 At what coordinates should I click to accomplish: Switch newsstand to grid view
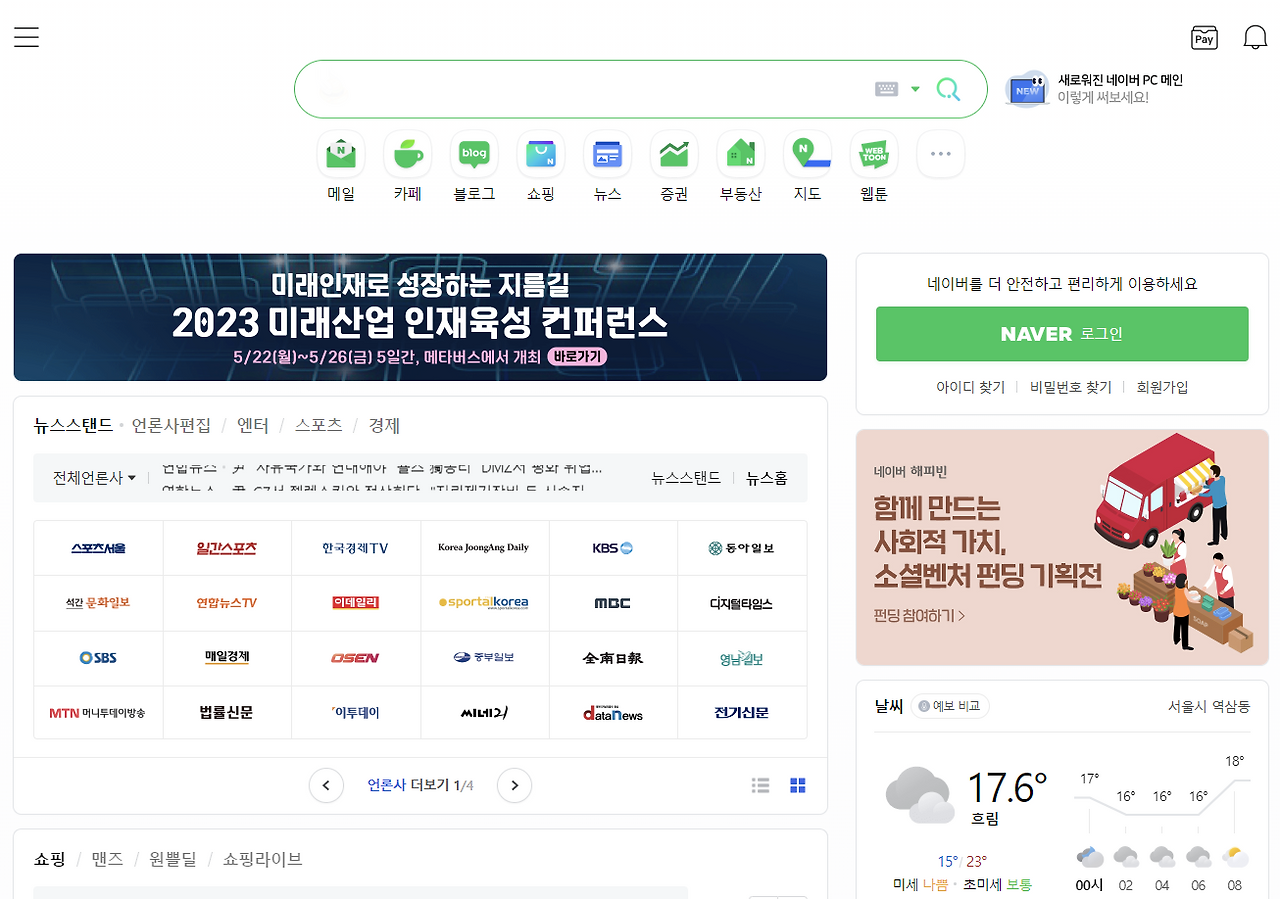798,786
